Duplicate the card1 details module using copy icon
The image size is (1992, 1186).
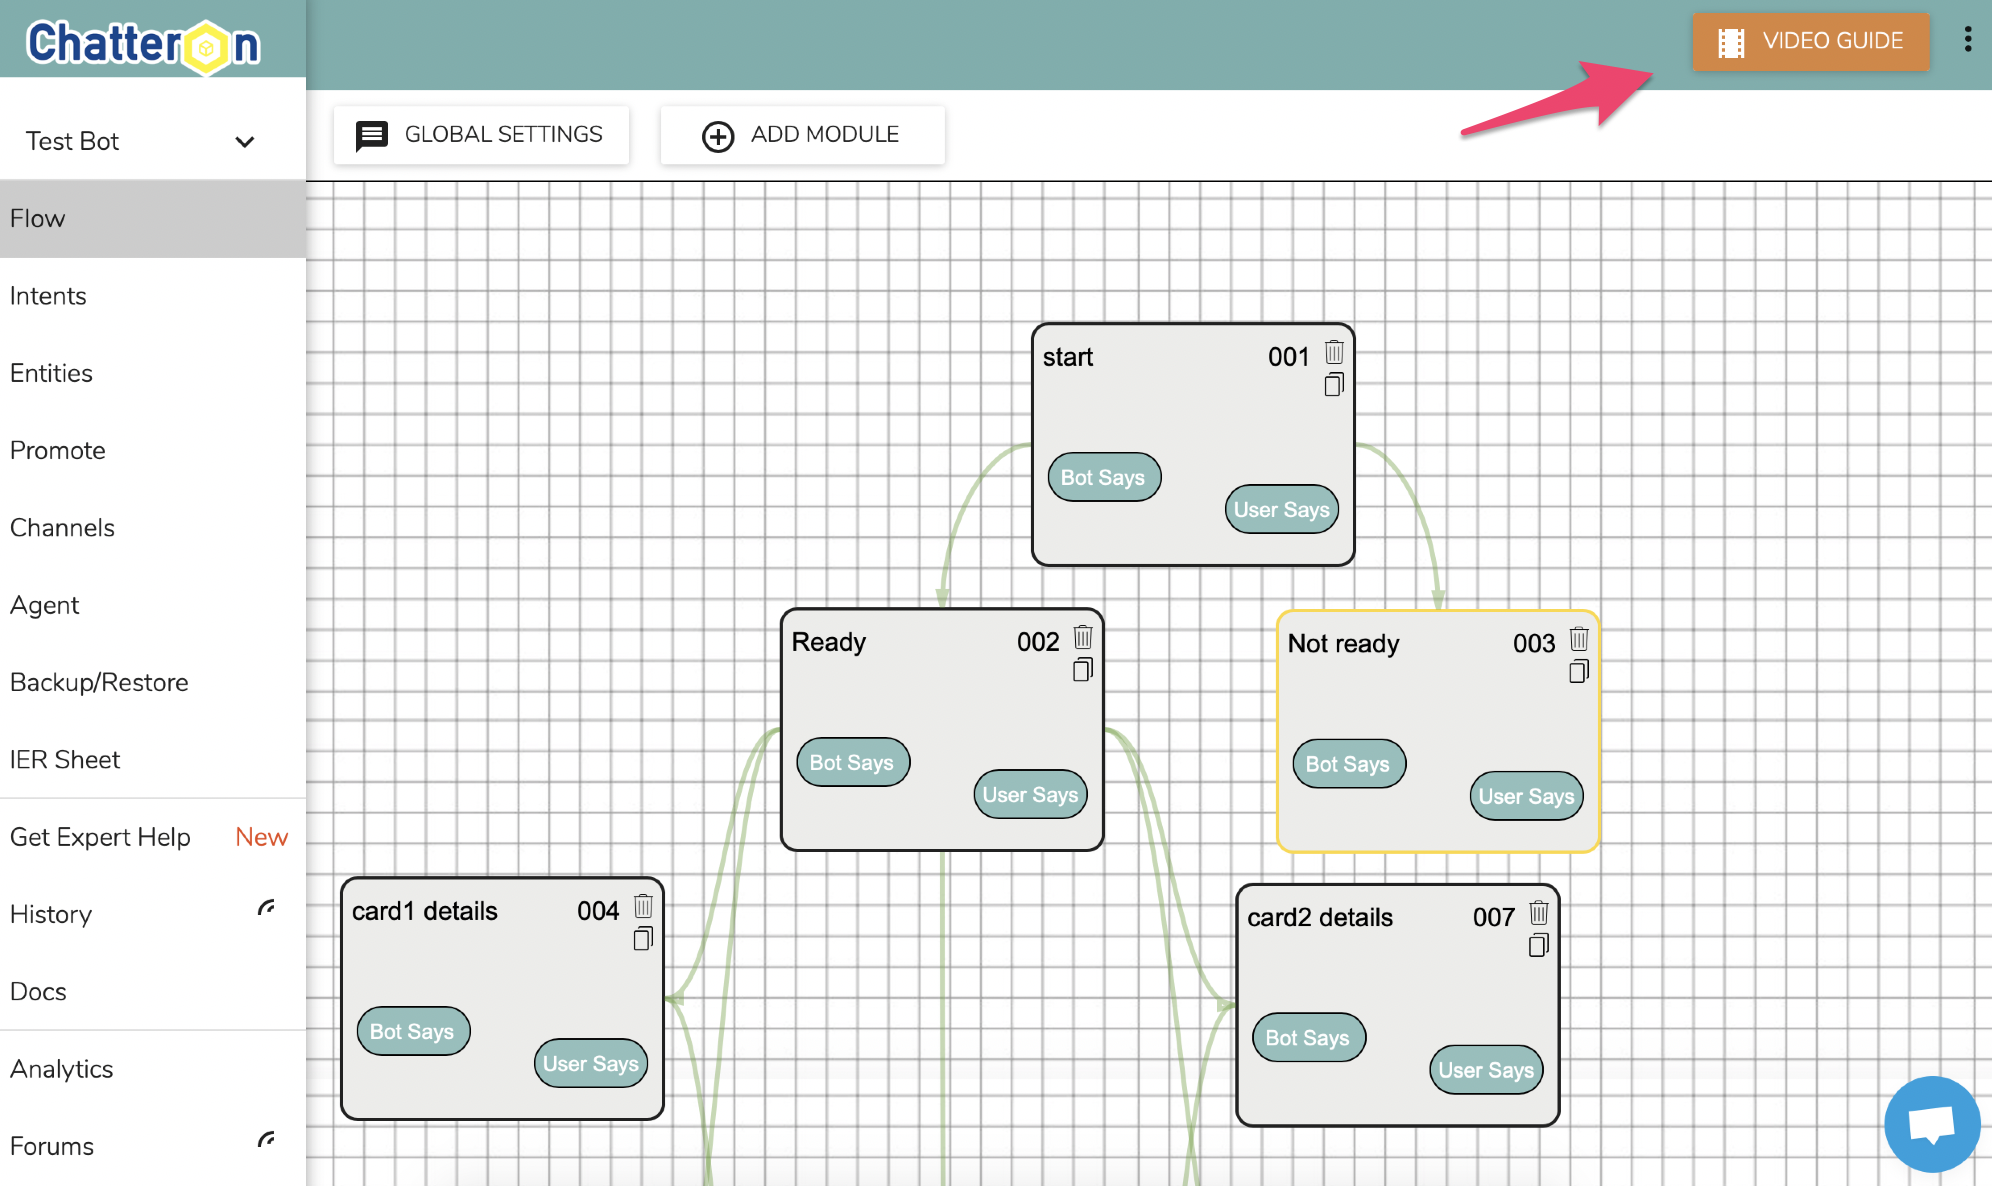tap(643, 938)
